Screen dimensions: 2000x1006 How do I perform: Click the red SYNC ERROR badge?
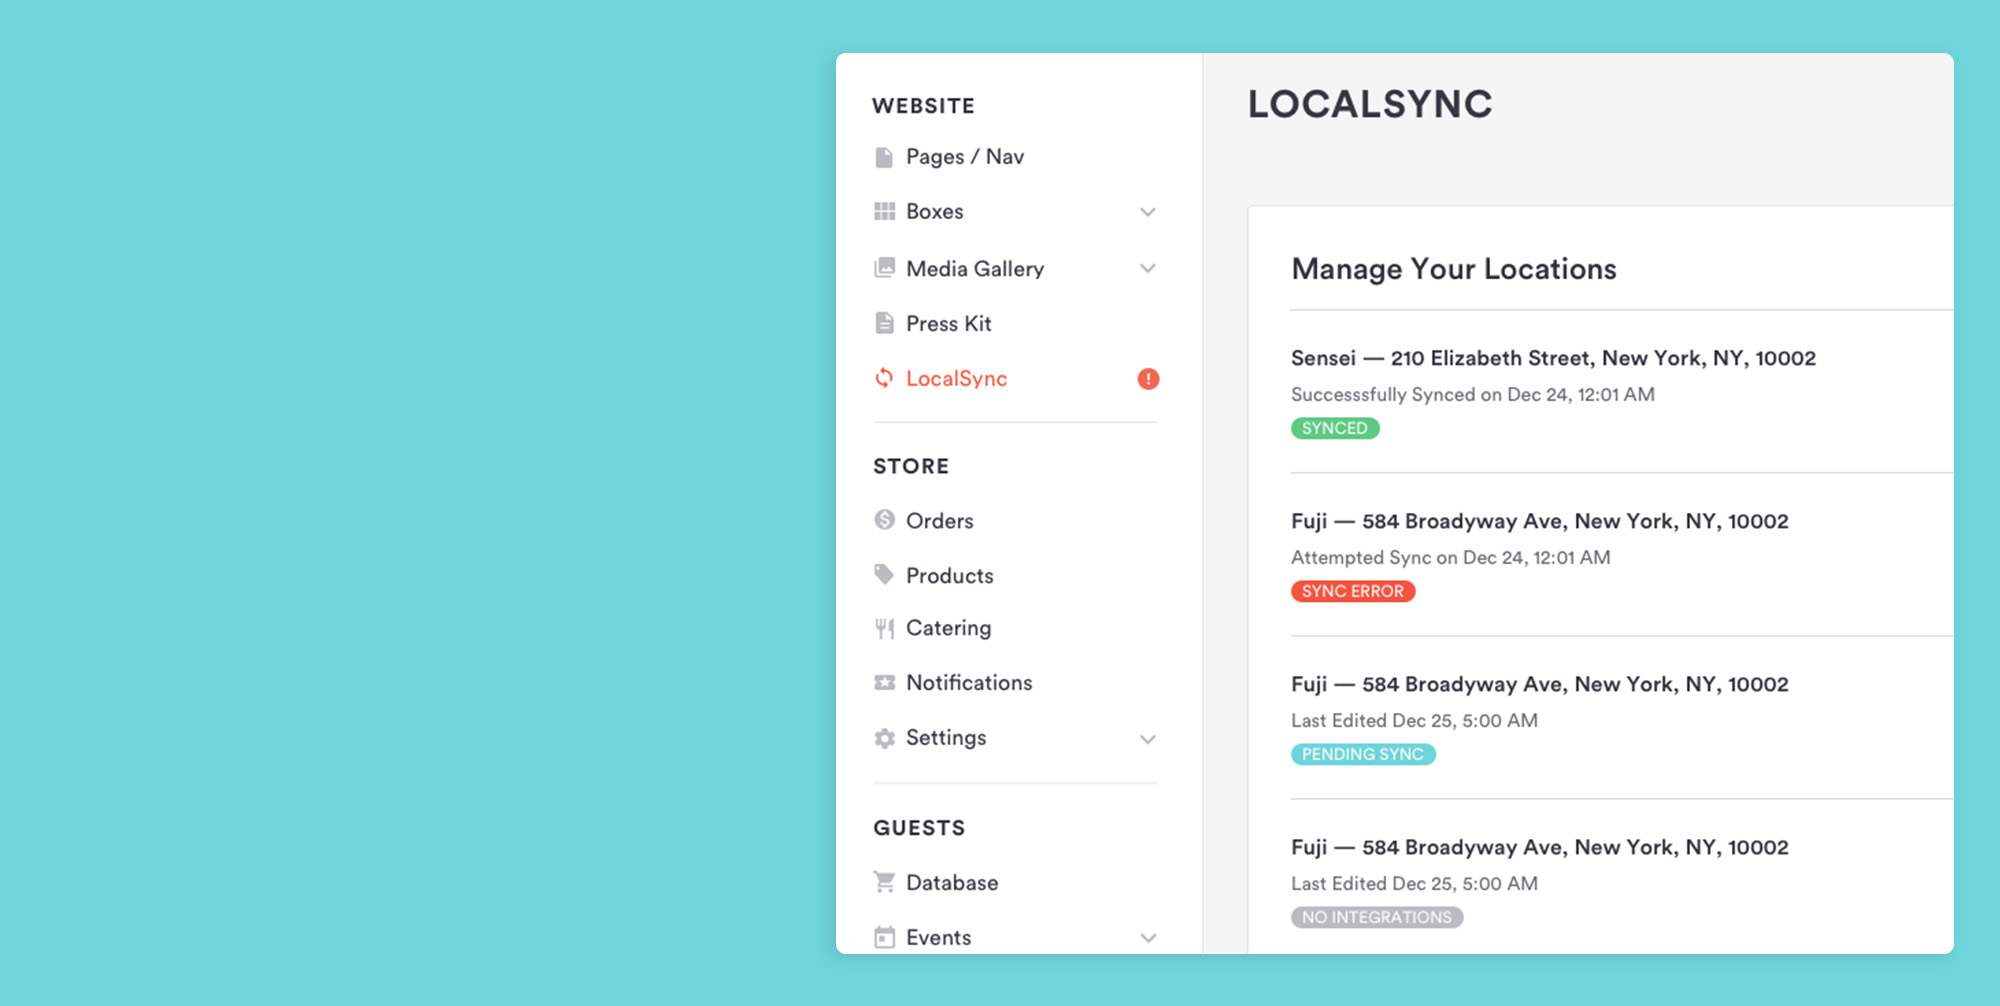point(1353,591)
